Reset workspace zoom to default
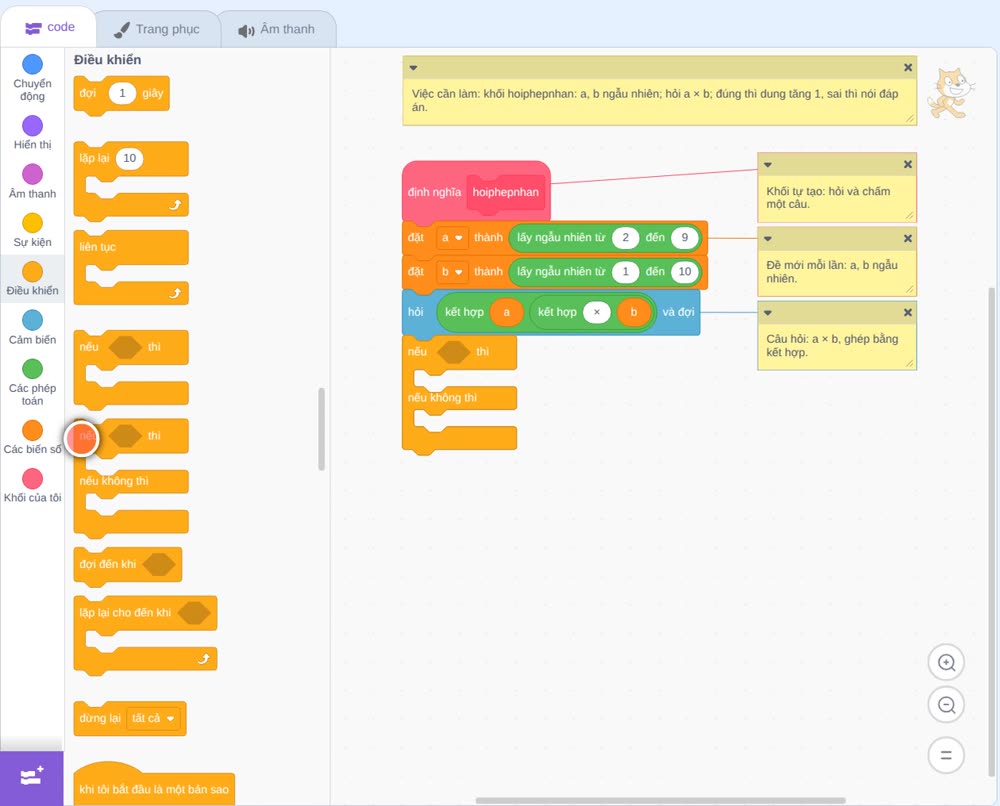Screen dimensions: 1000x806 (x=946, y=755)
